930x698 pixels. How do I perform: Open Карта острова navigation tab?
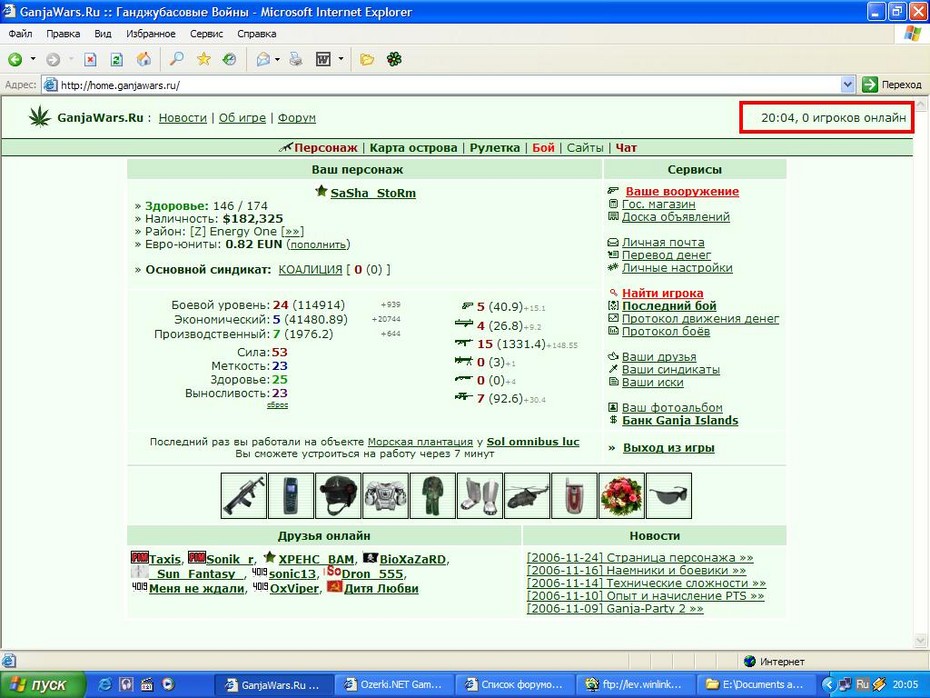(413, 148)
